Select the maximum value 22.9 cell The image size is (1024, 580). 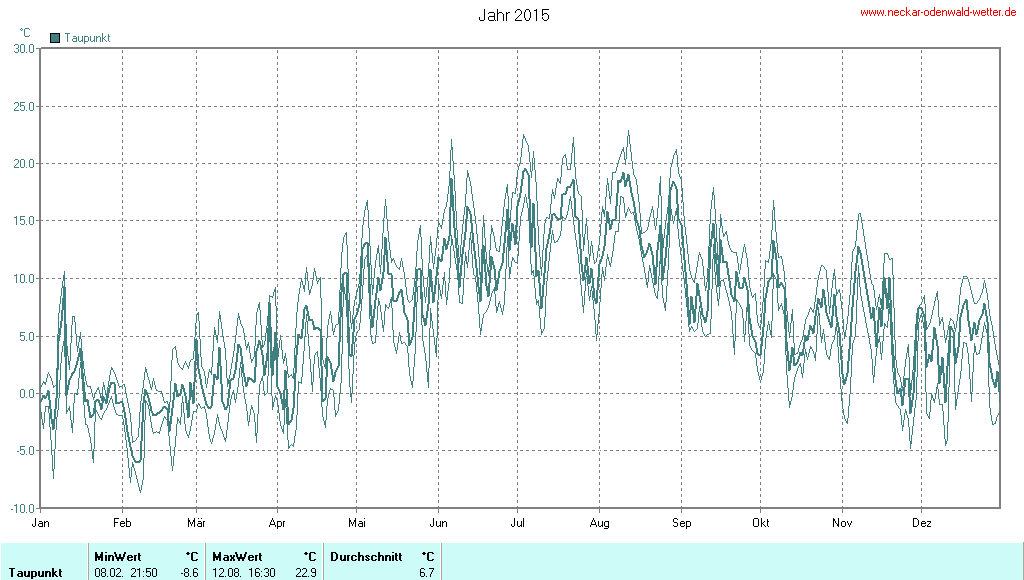[x=306, y=573]
